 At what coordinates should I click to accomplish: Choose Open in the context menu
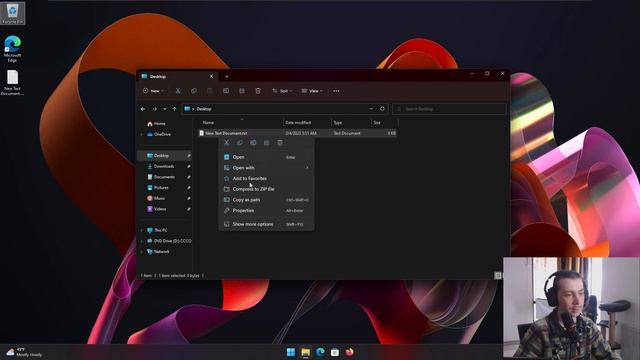[267, 157]
